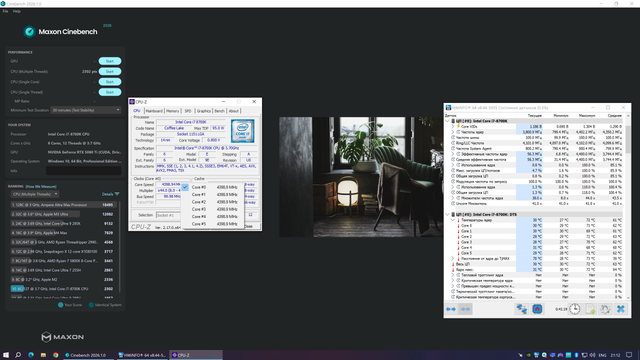Select the Ampere Altra Max ranking row
This screenshot has width=640, height=360.
(x=63, y=205)
